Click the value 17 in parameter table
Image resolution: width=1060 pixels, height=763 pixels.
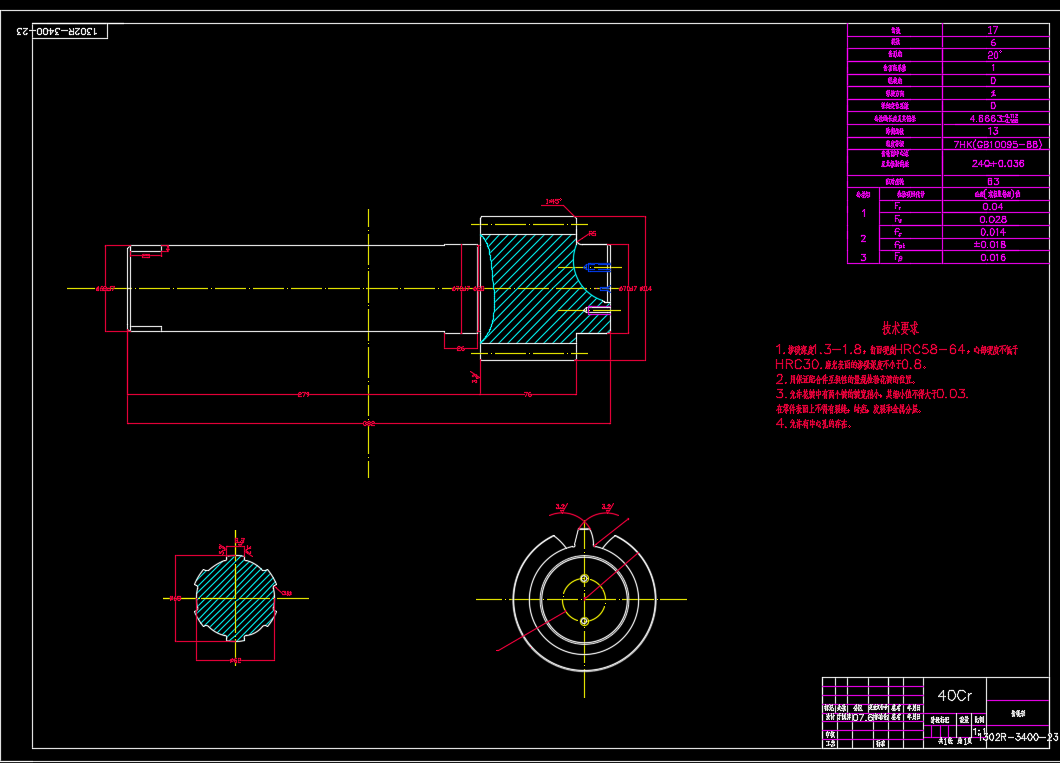993,31
